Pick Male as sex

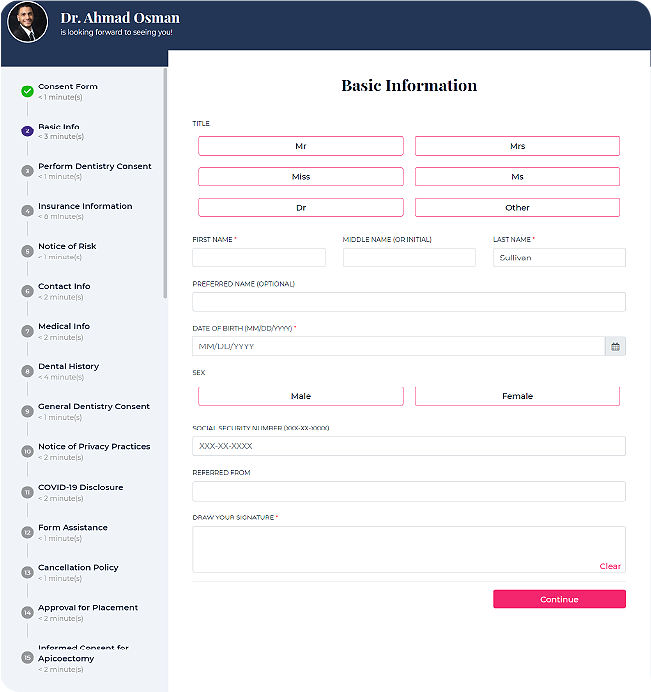pyautogui.click(x=300, y=396)
